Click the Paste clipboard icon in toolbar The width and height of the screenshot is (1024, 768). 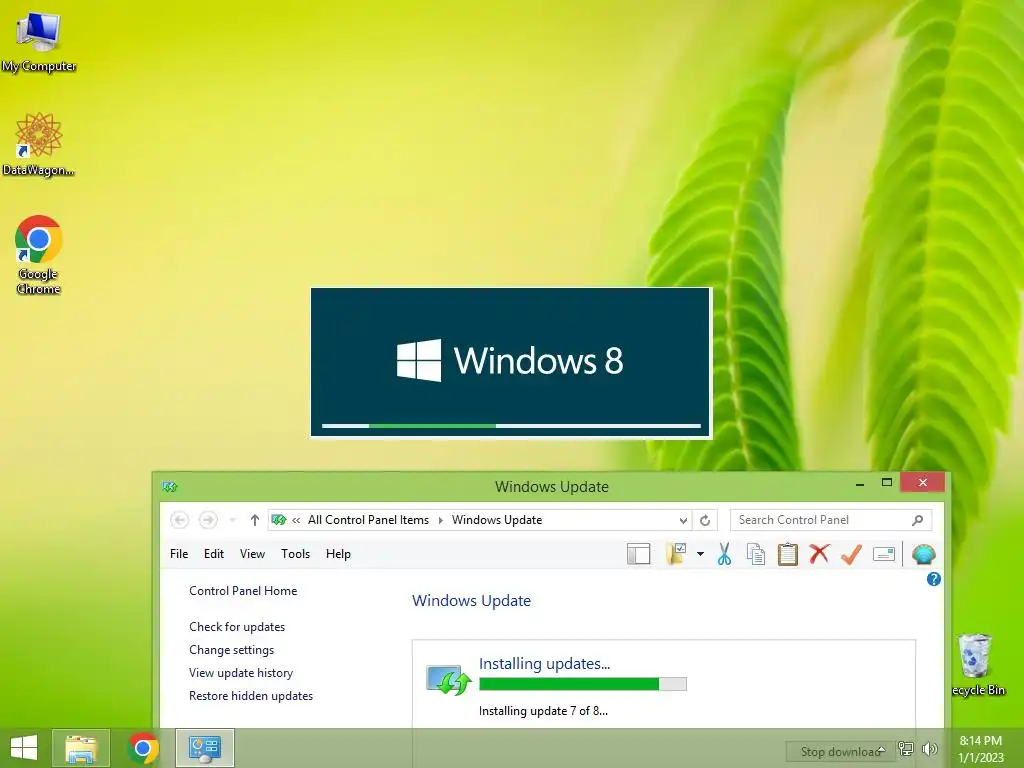click(788, 554)
